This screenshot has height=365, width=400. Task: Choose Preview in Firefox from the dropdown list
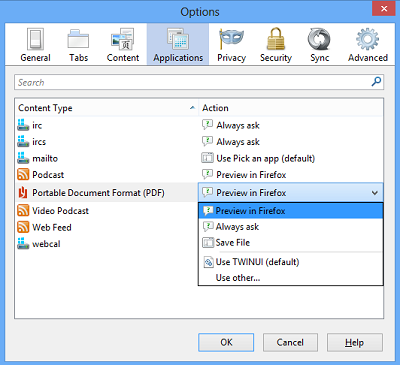click(291, 211)
